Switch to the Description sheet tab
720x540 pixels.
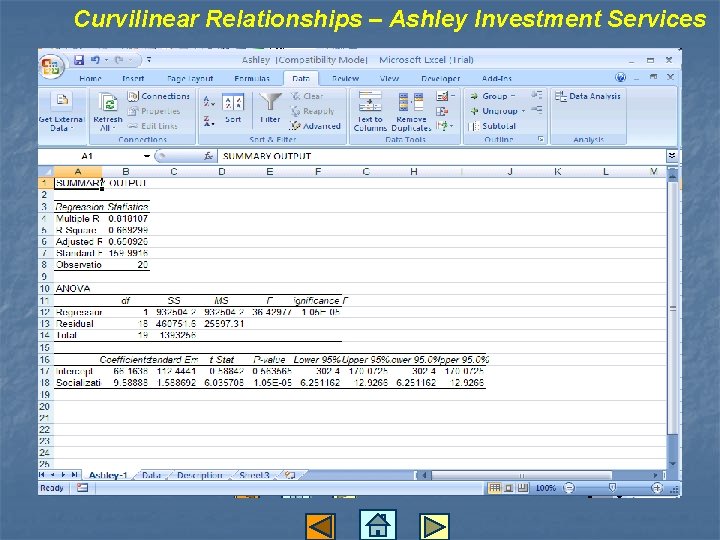click(x=200, y=475)
